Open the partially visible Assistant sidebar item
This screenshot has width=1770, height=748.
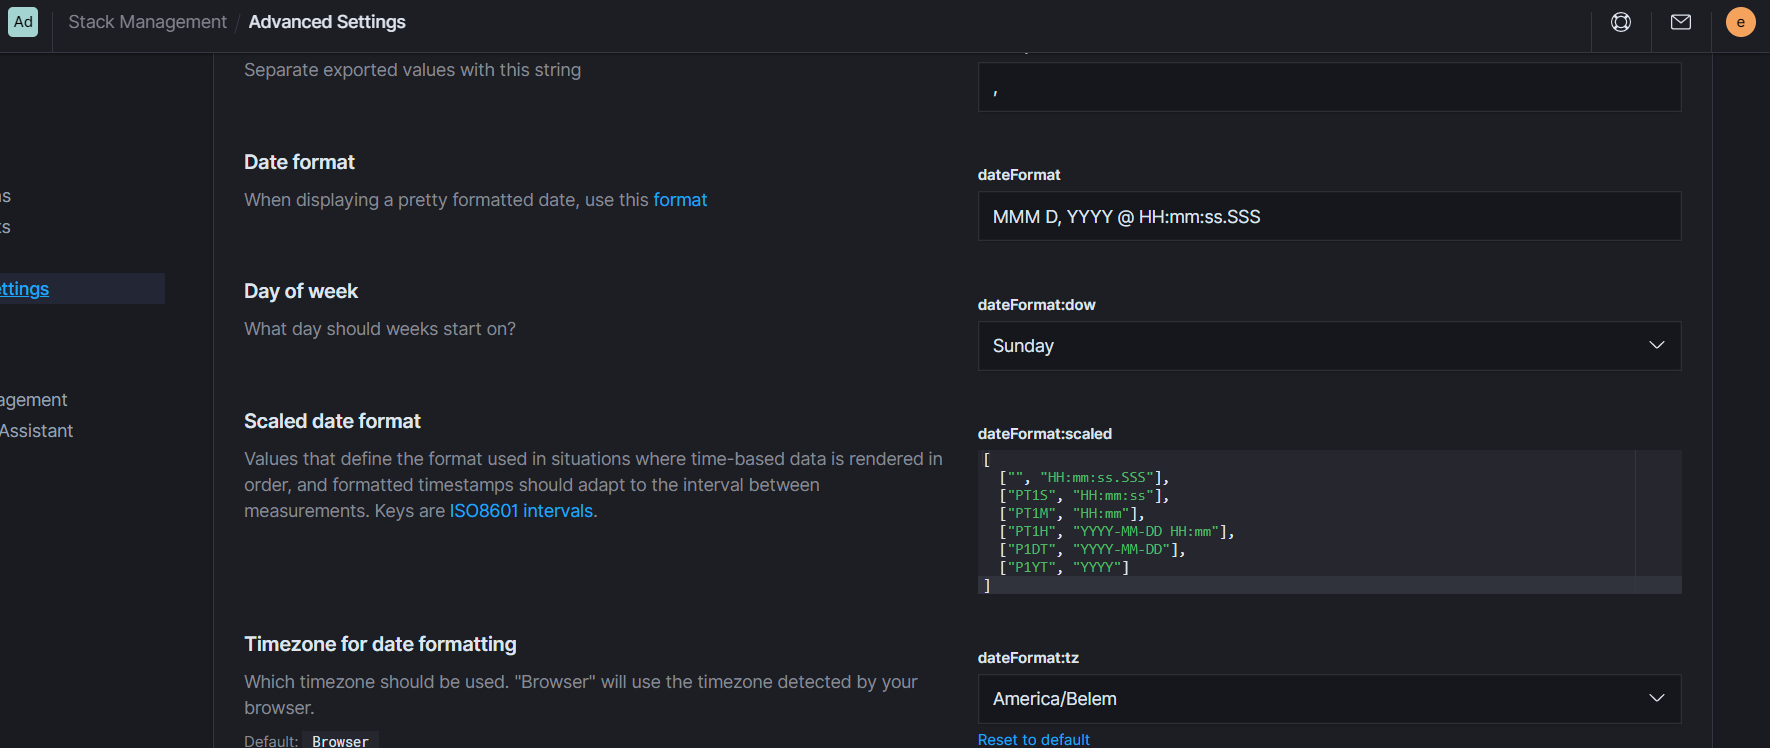tap(37, 431)
